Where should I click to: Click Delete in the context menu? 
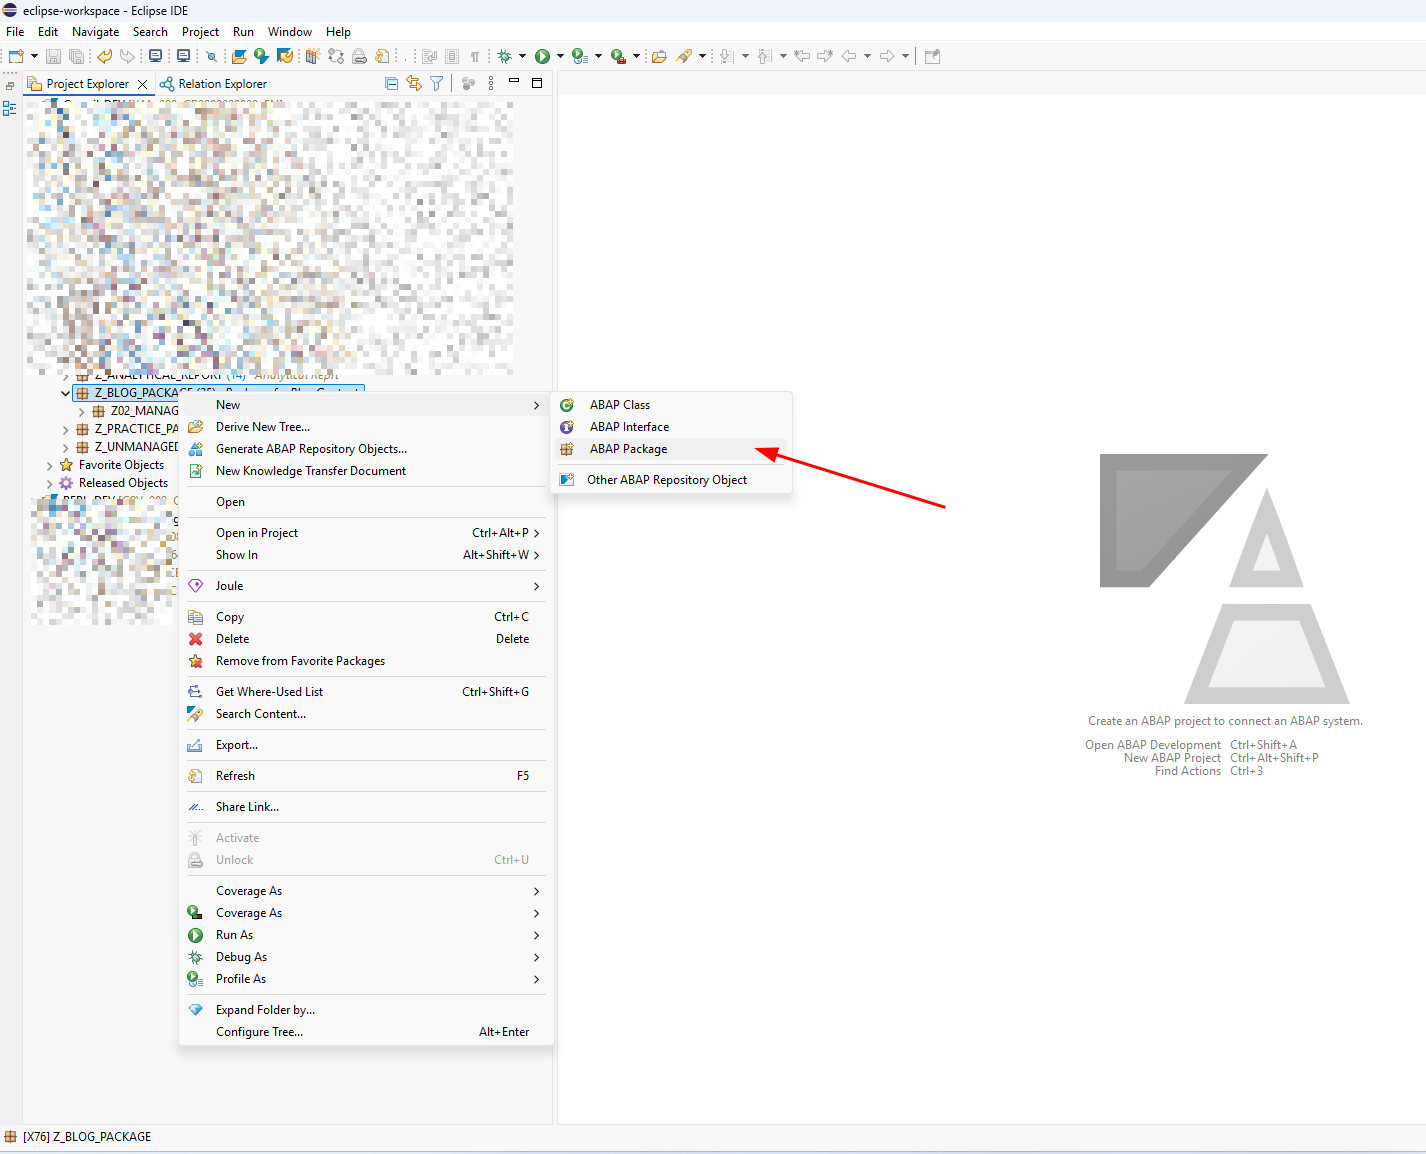(366, 639)
